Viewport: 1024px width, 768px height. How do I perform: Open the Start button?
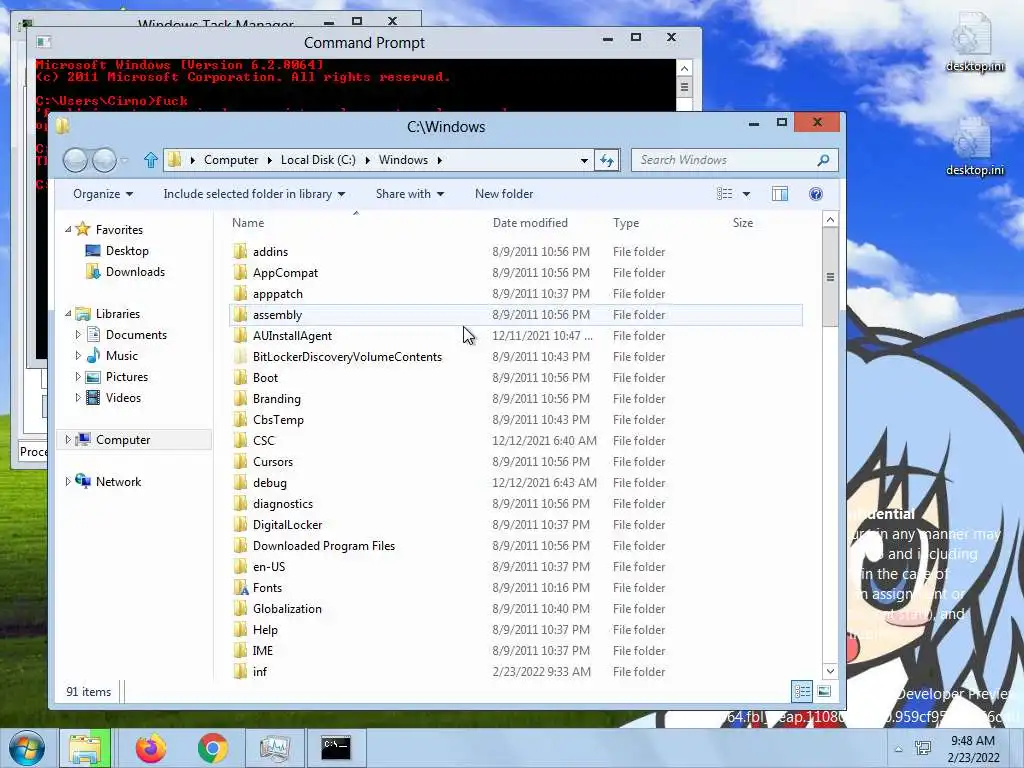click(x=26, y=748)
